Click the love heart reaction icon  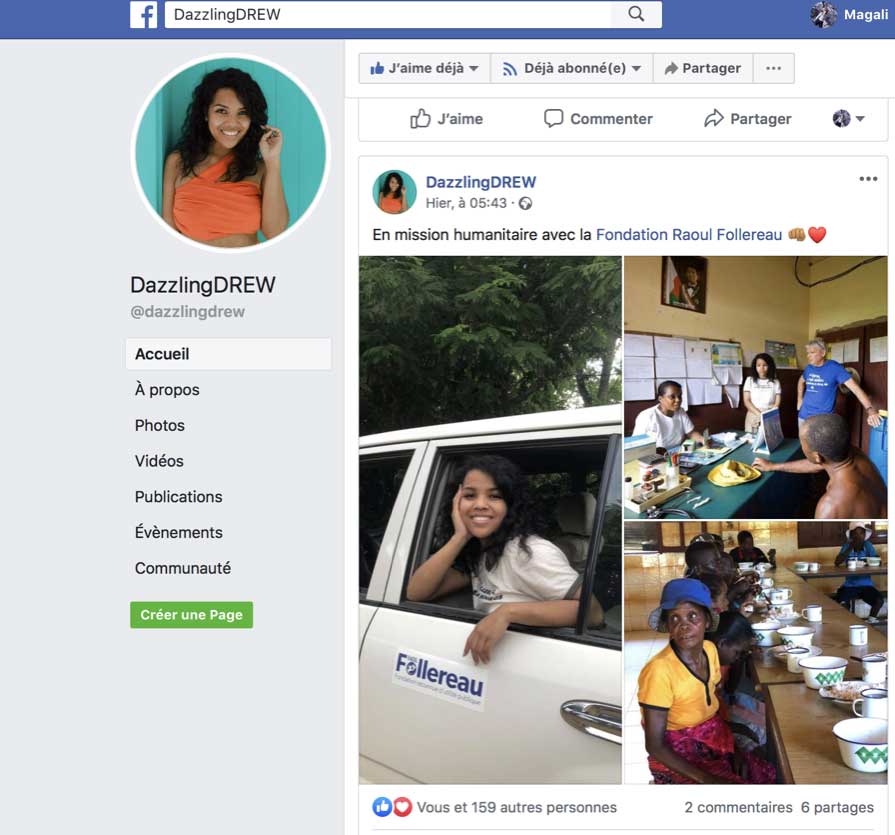coord(402,807)
